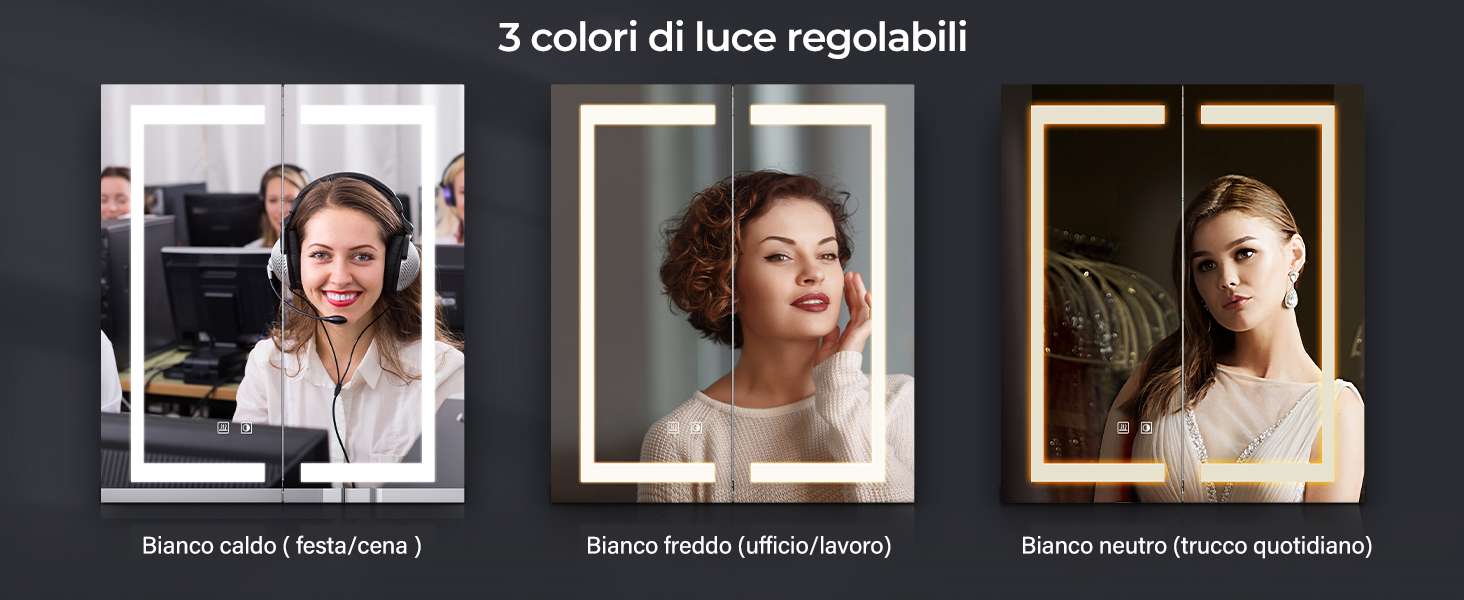
Task: Tap the light-color icon on the headset-woman mirror
Action: 246,427
